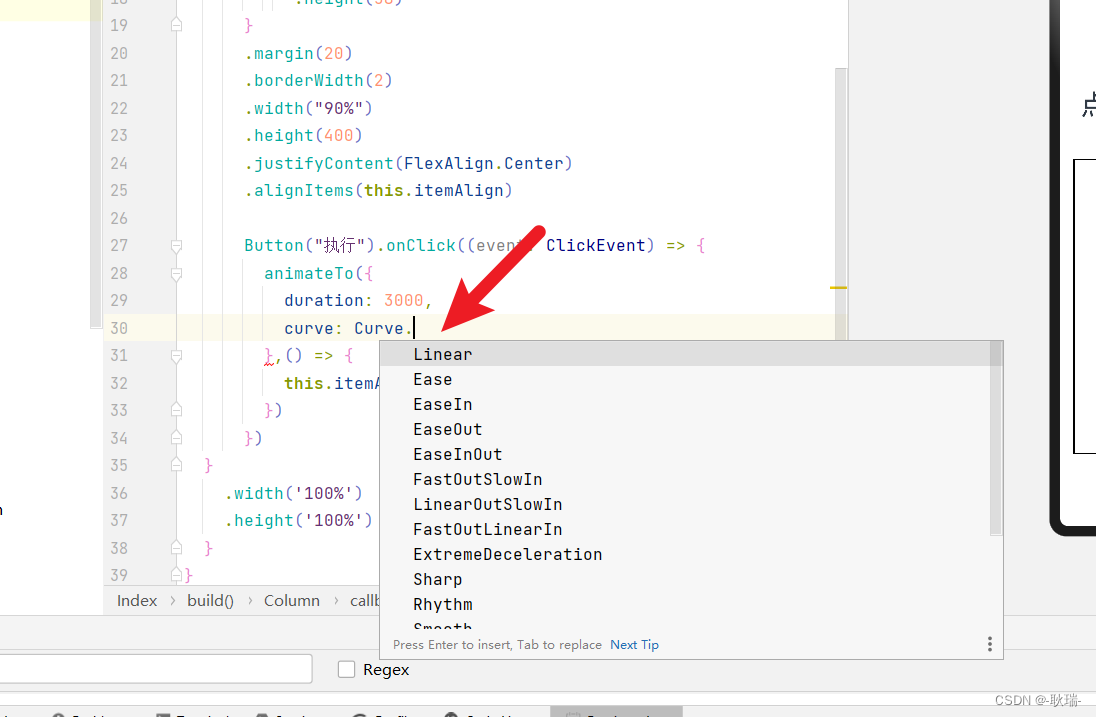The width and height of the screenshot is (1096, 717).
Task: Click fold end marker at line 39
Action: [176, 575]
